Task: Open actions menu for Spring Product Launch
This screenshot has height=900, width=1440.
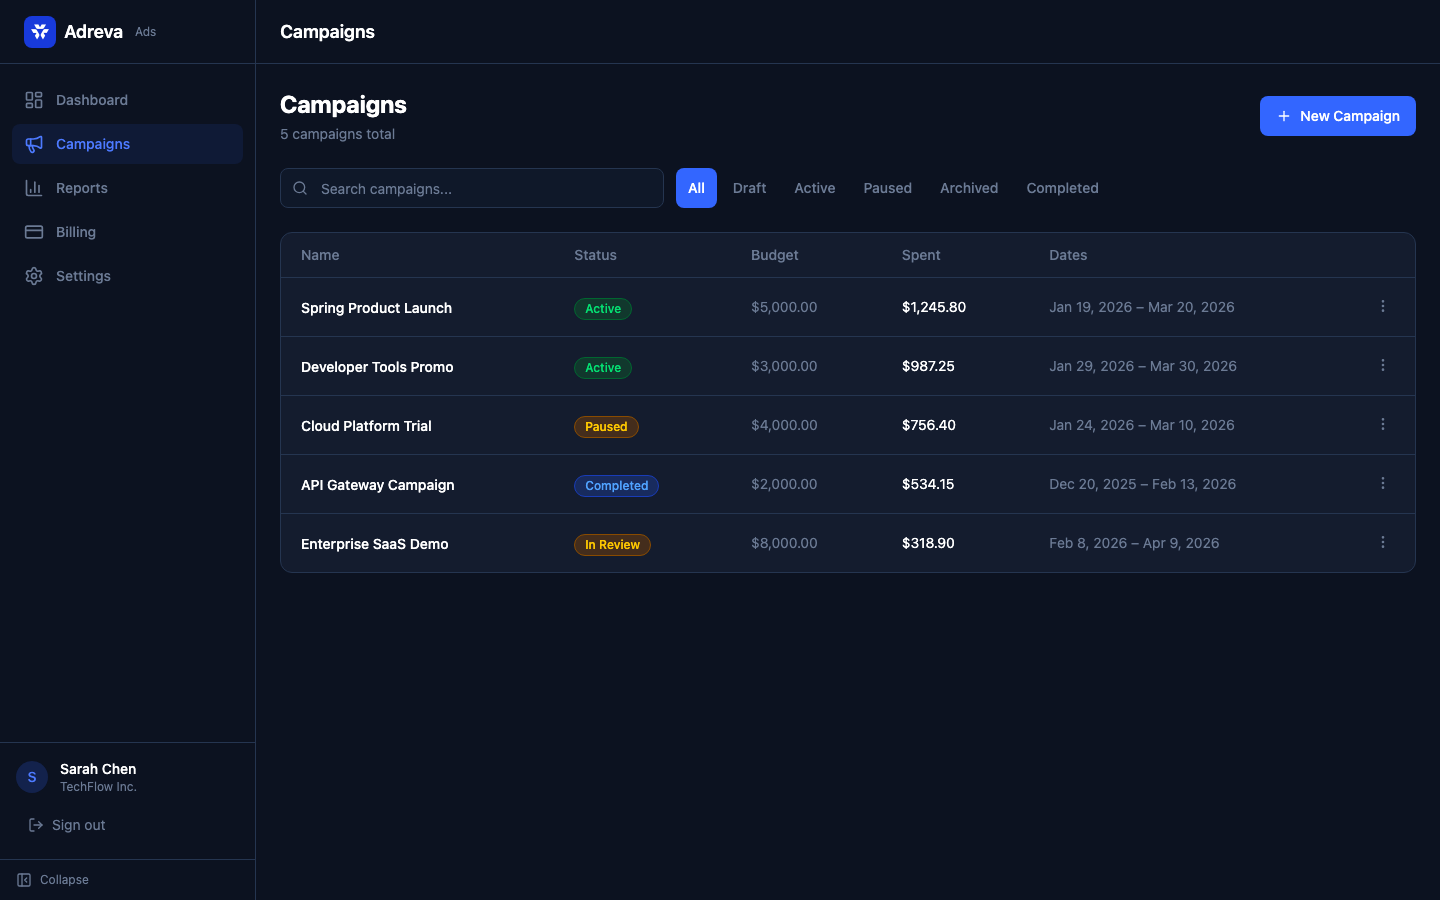Action: [1383, 307]
